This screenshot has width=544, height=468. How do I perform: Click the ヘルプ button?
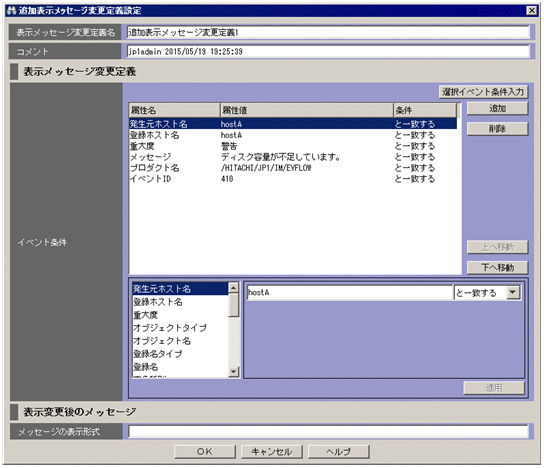[339, 452]
